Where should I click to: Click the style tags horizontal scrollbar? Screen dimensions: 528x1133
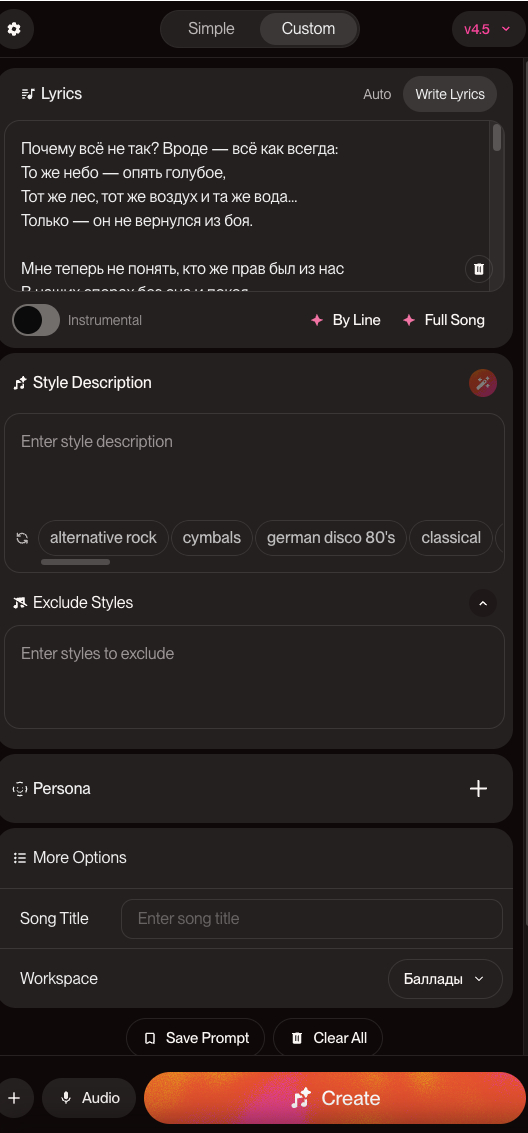click(x=75, y=561)
